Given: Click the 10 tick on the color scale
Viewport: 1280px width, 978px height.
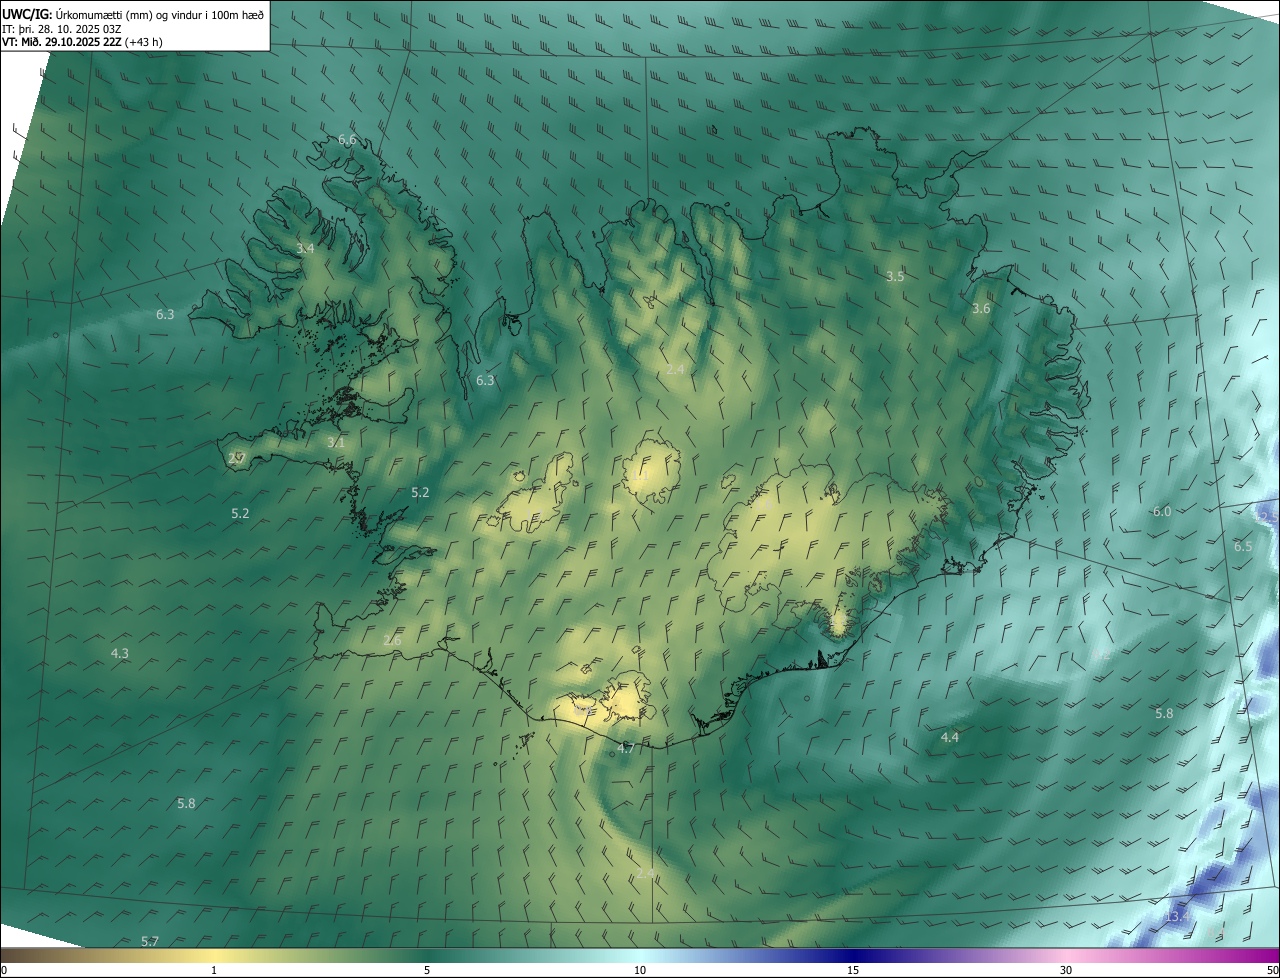Looking at the screenshot, I should [x=640, y=970].
